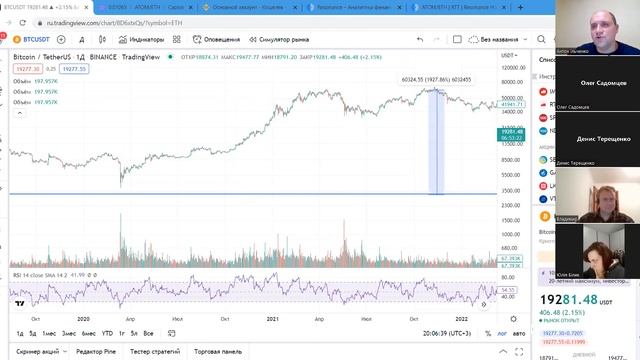Create an alert with Оповещения

click(216, 40)
